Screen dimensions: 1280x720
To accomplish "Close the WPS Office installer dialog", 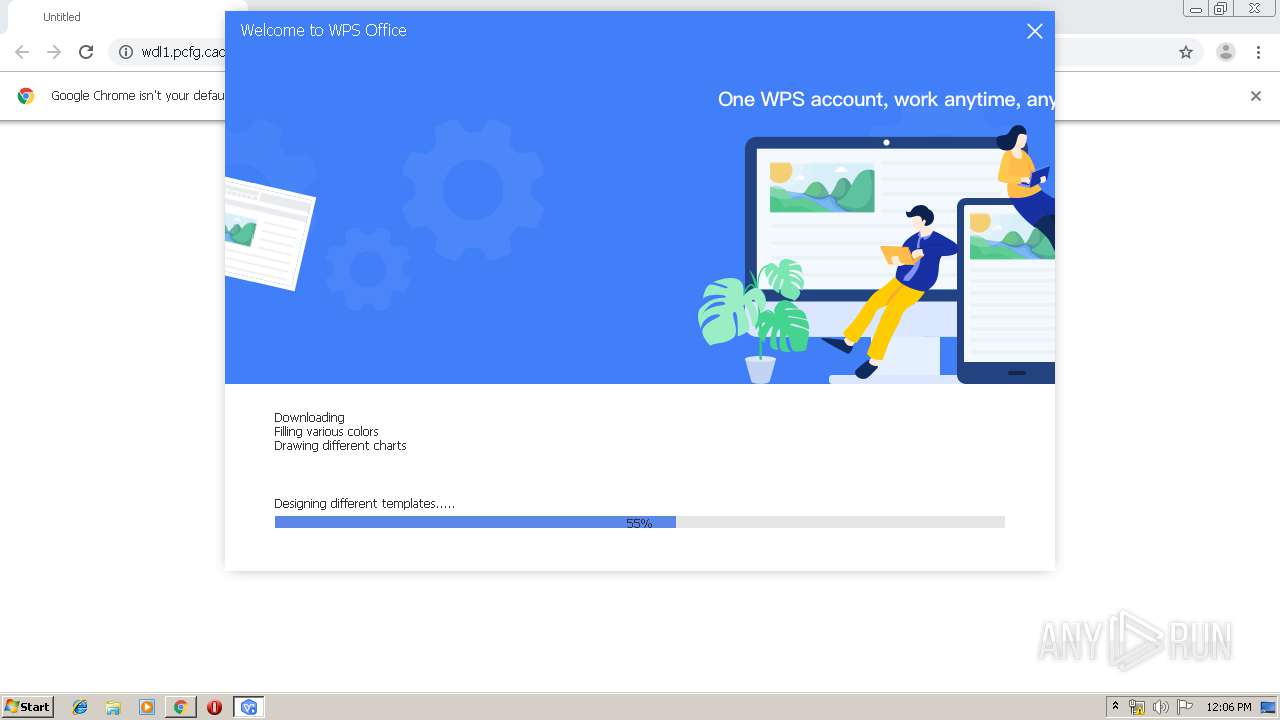I will pyautogui.click(x=1034, y=31).
